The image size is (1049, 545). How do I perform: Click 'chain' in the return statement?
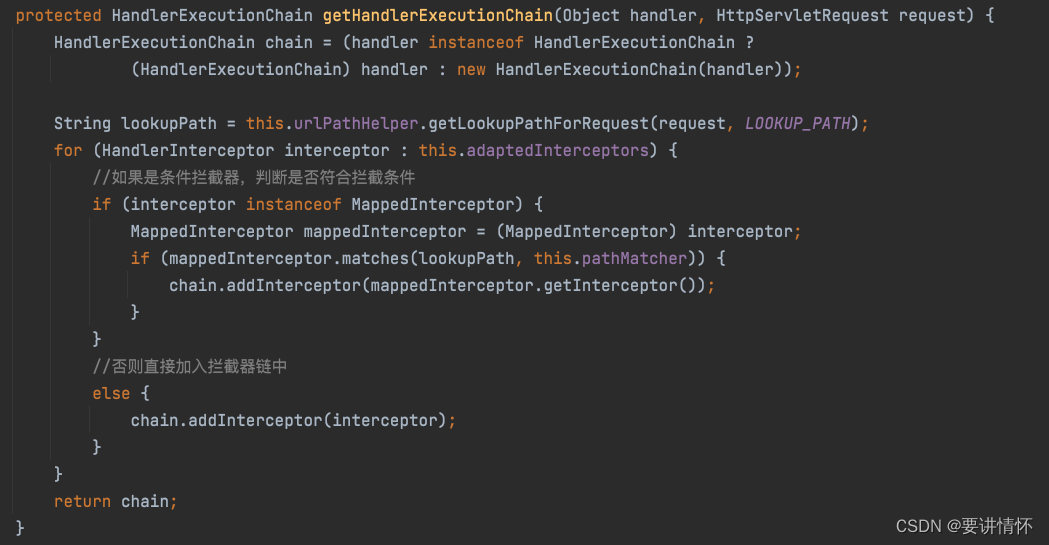(145, 502)
